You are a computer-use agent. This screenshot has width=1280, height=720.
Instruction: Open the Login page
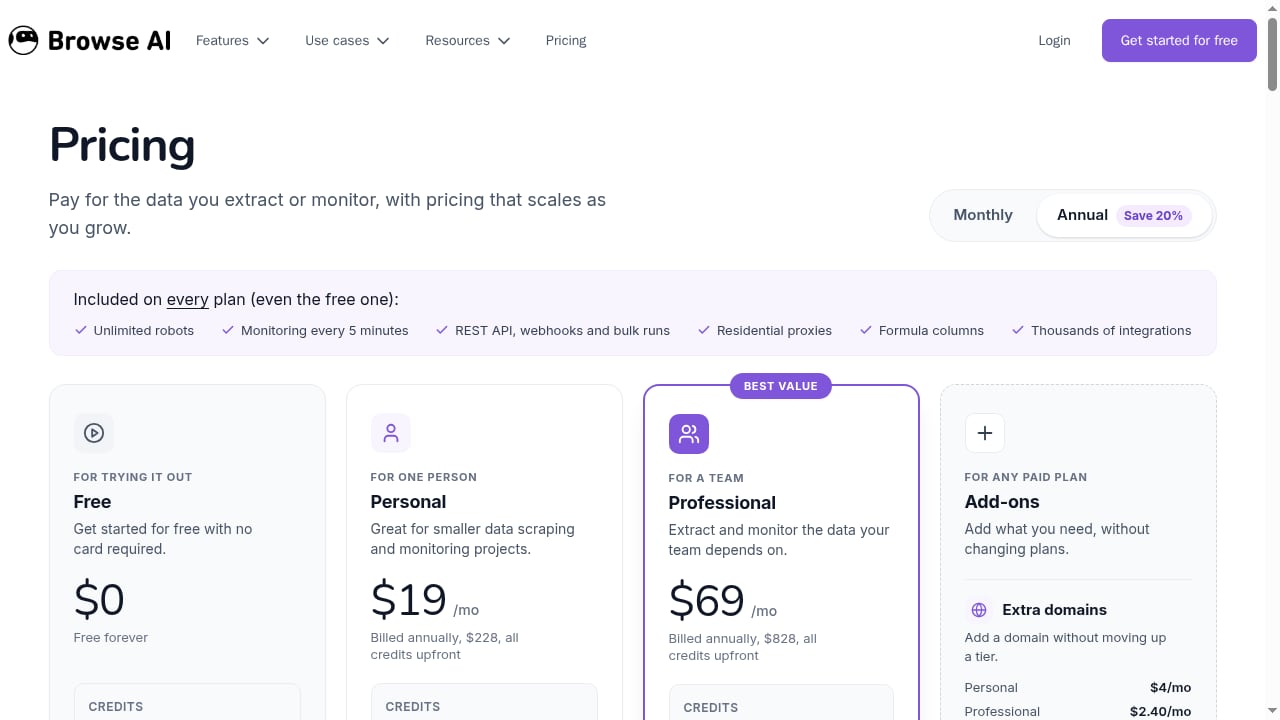1054,40
